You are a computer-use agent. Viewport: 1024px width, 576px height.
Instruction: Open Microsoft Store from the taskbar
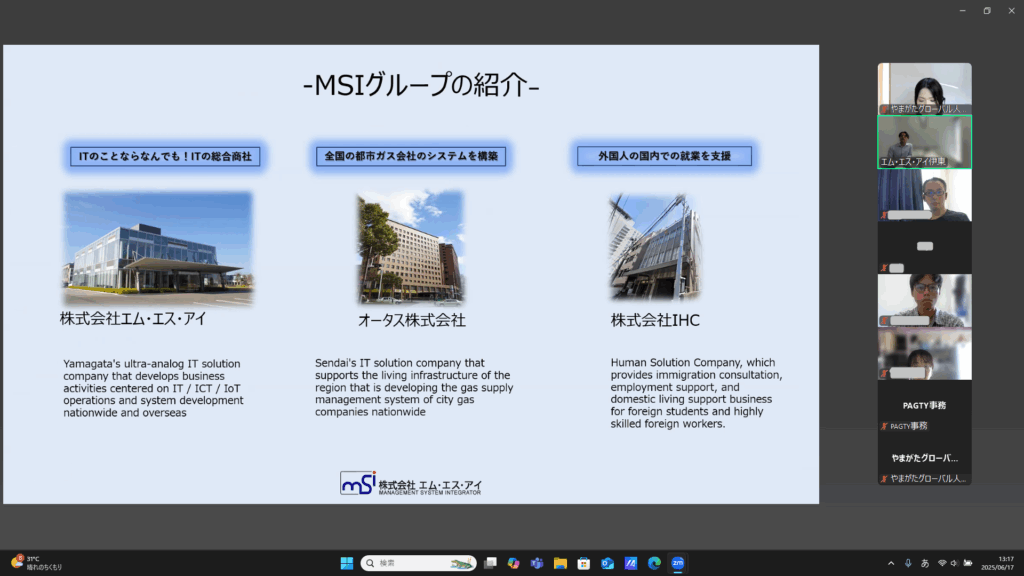pos(584,563)
